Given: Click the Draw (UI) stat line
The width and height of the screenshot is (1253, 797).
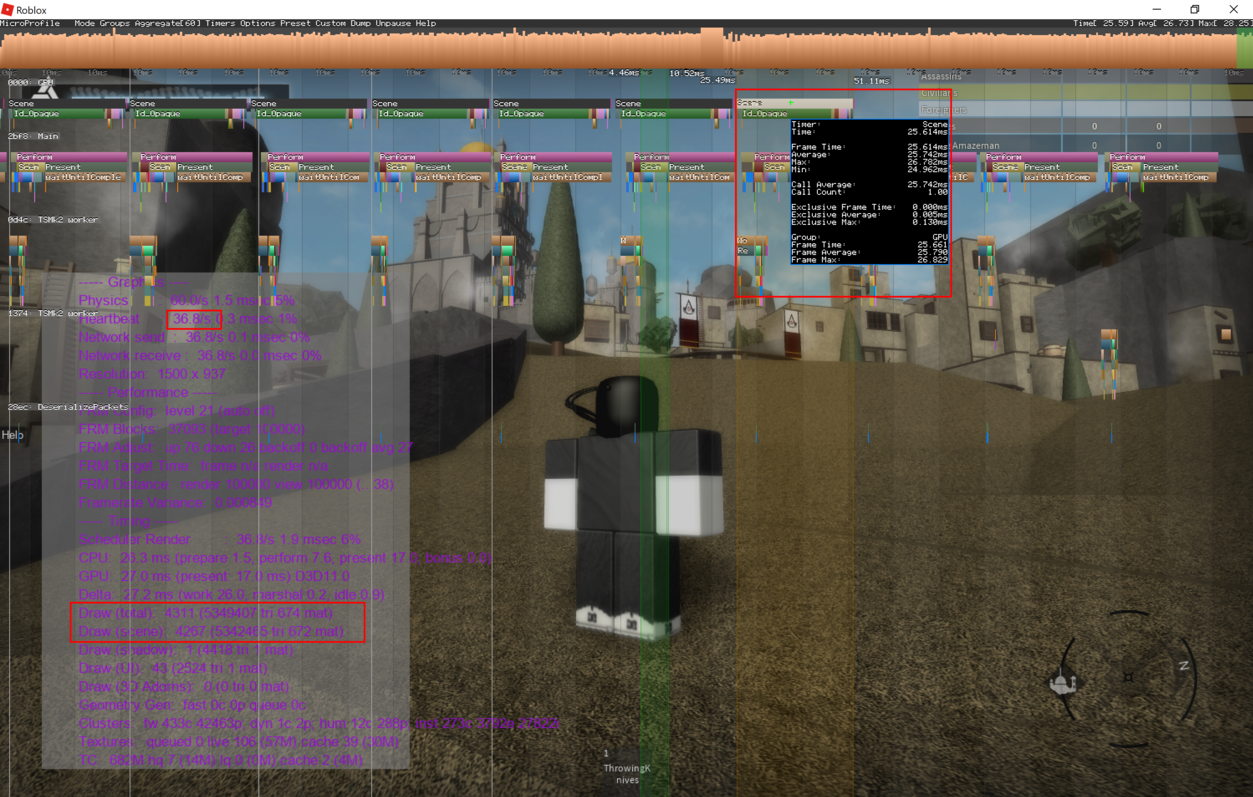Looking at the screenshot, I should click(x=173, y=668).
